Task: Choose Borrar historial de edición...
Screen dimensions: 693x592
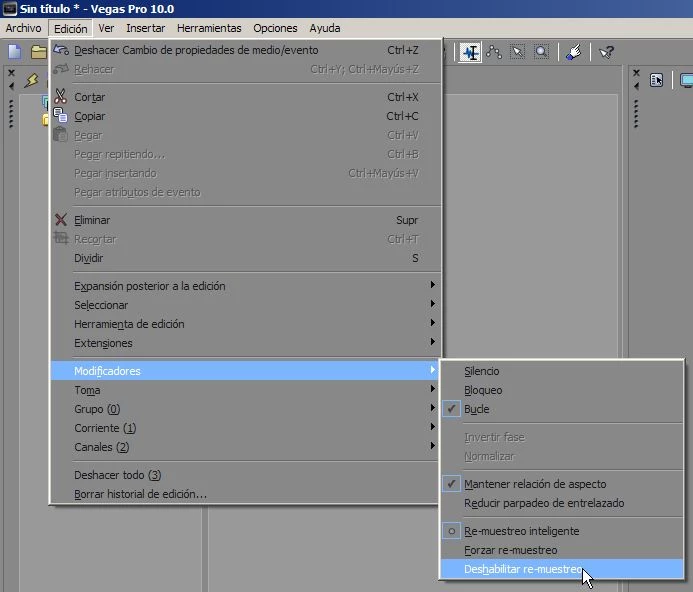Action: (x=246, y=494)
